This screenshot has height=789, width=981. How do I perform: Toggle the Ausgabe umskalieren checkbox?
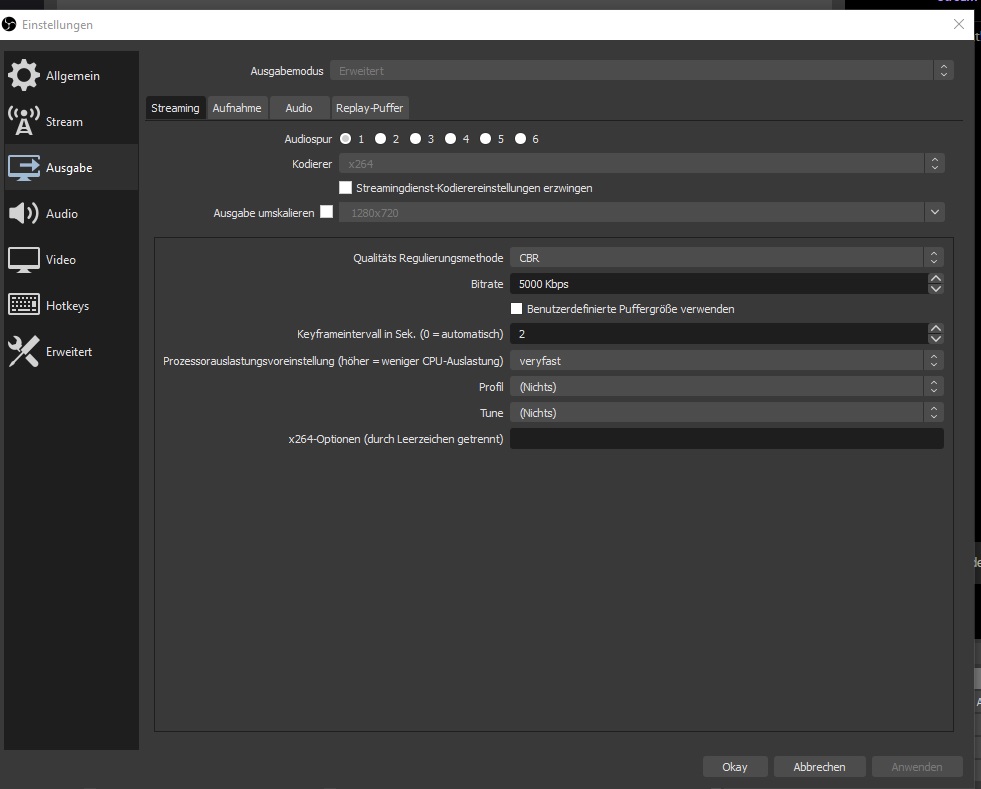(x=326, y=212)
